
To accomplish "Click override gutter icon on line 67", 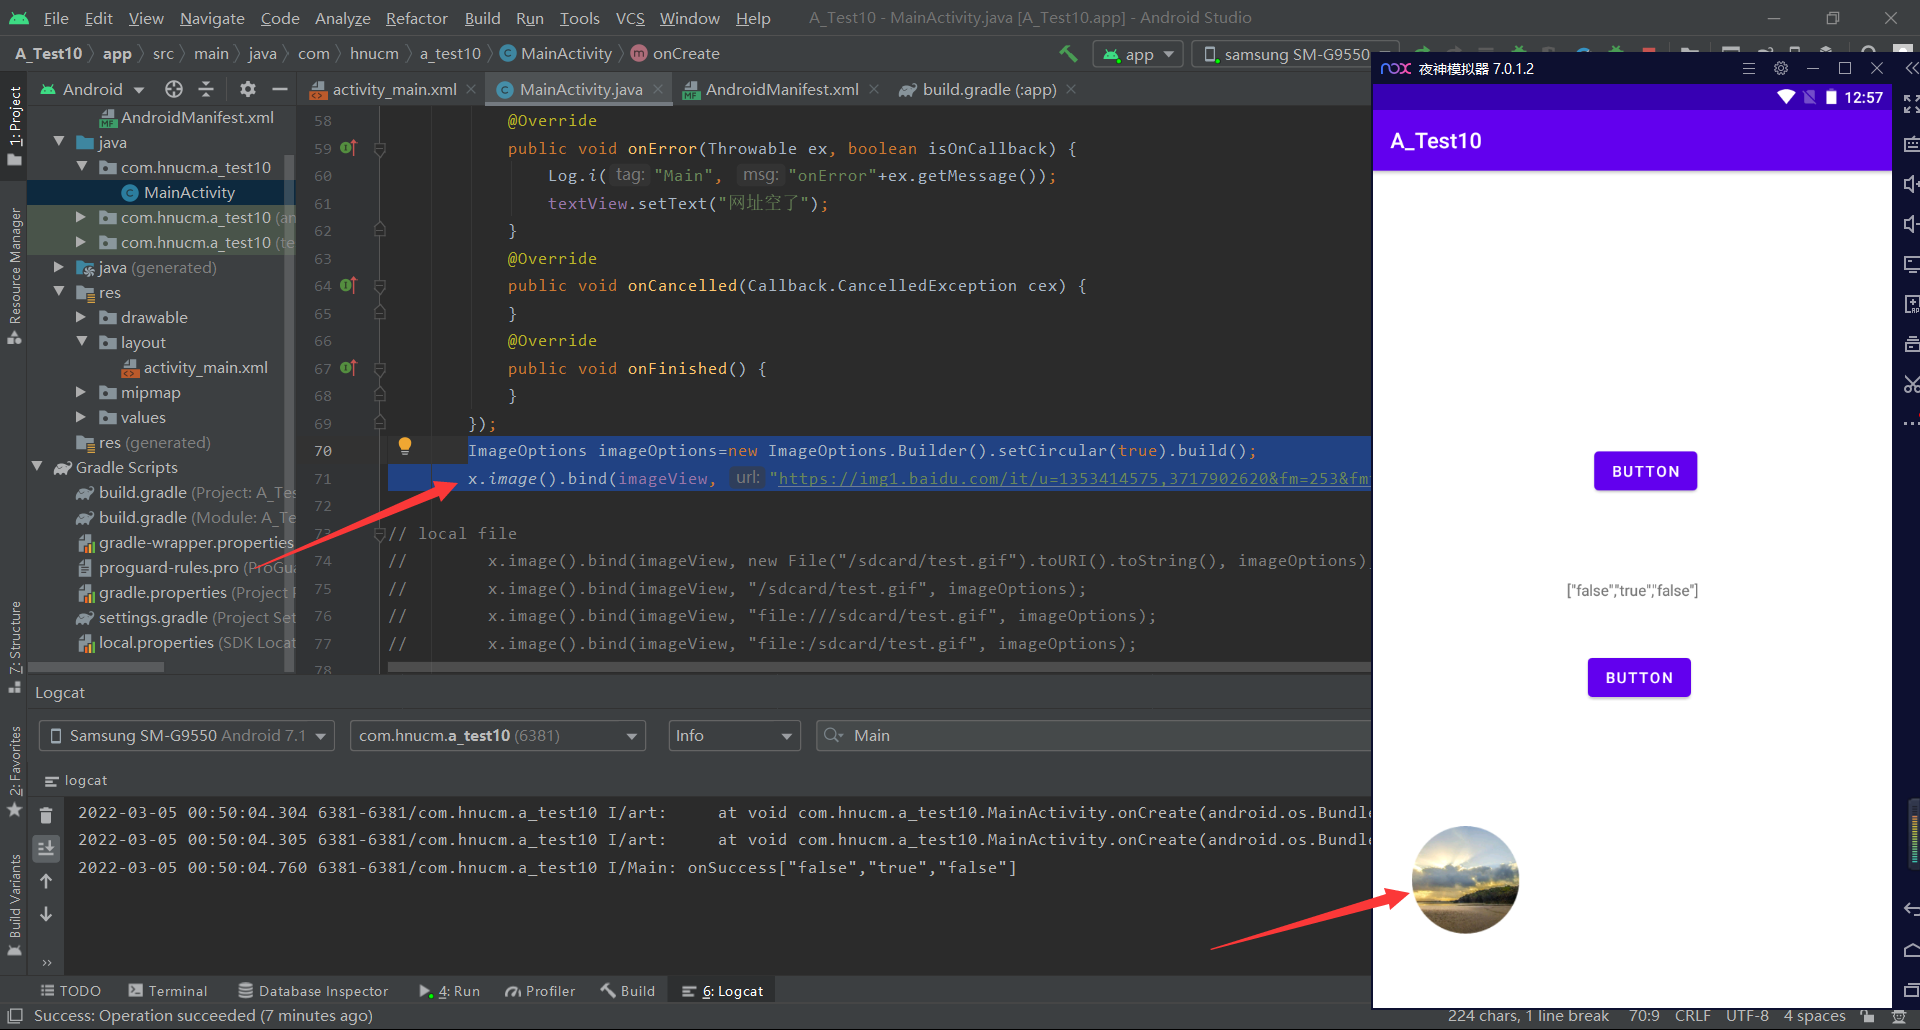I will tap(347, 368).
